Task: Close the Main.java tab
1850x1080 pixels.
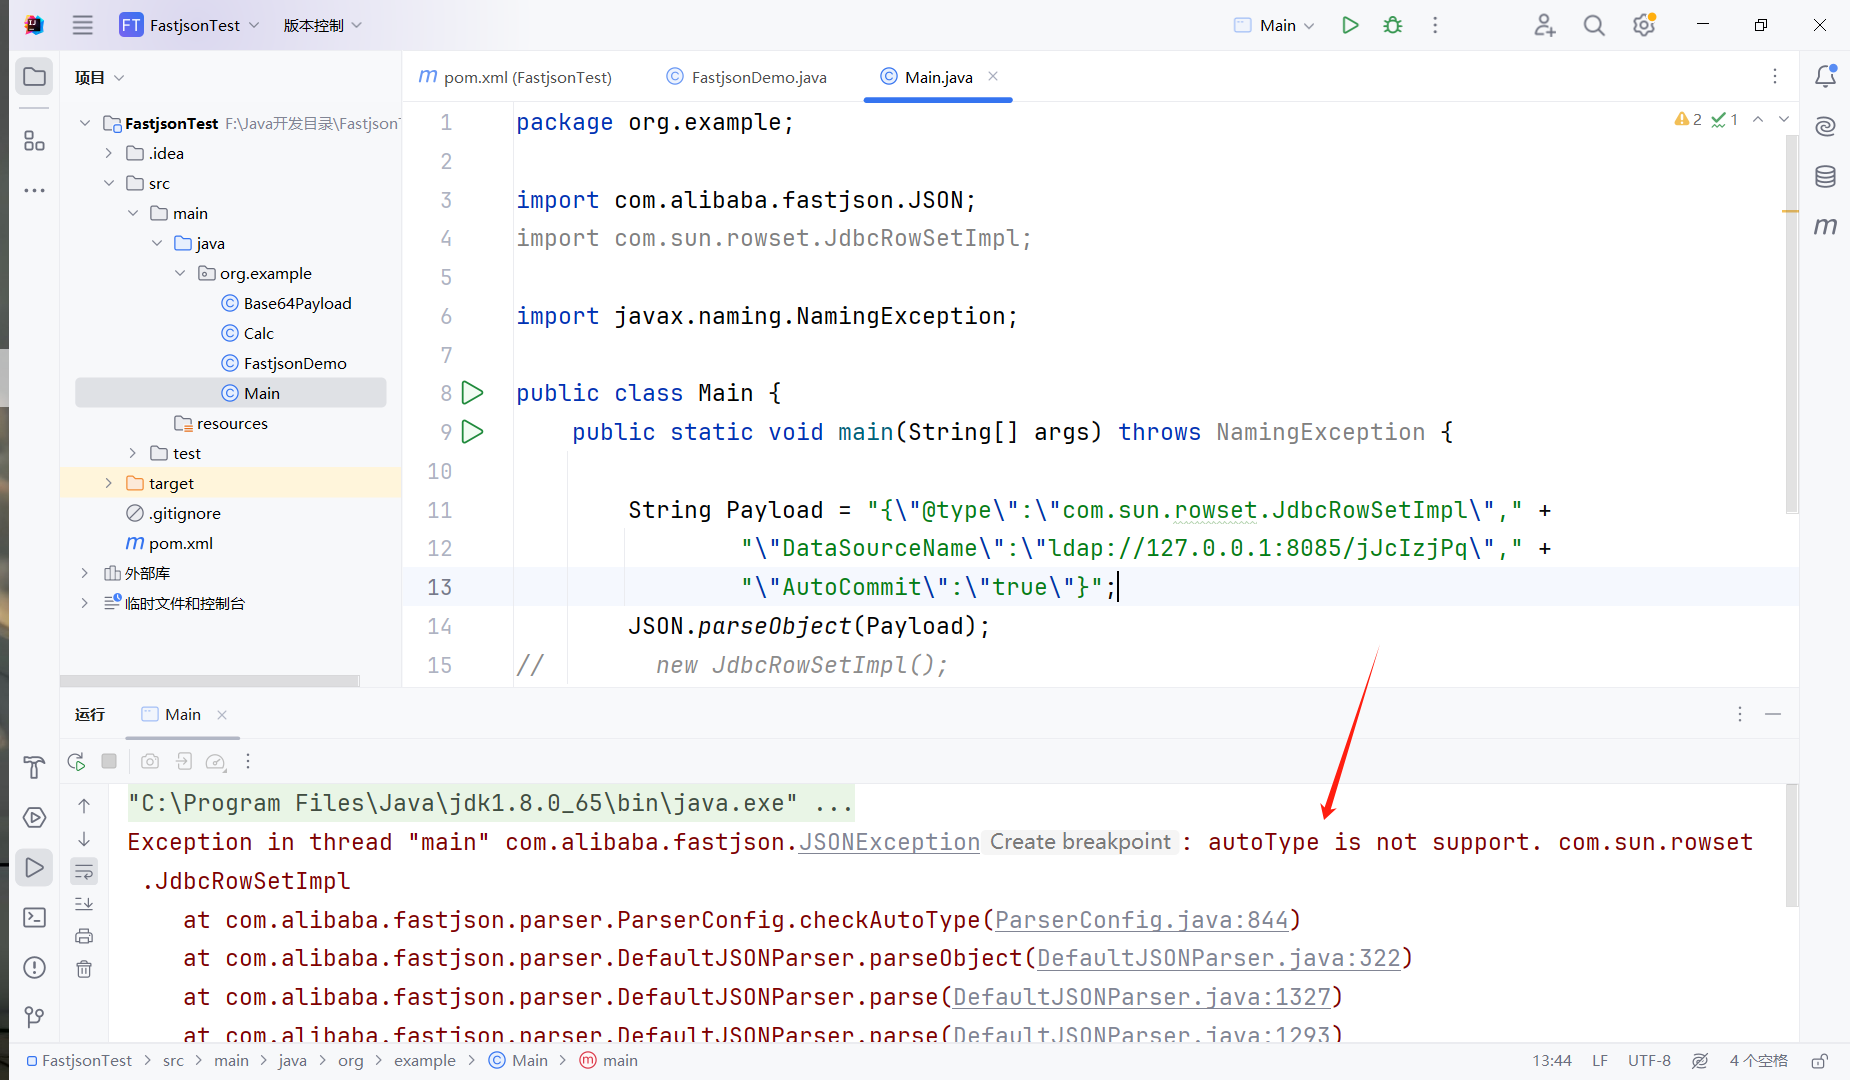Action: click(993, 76)
